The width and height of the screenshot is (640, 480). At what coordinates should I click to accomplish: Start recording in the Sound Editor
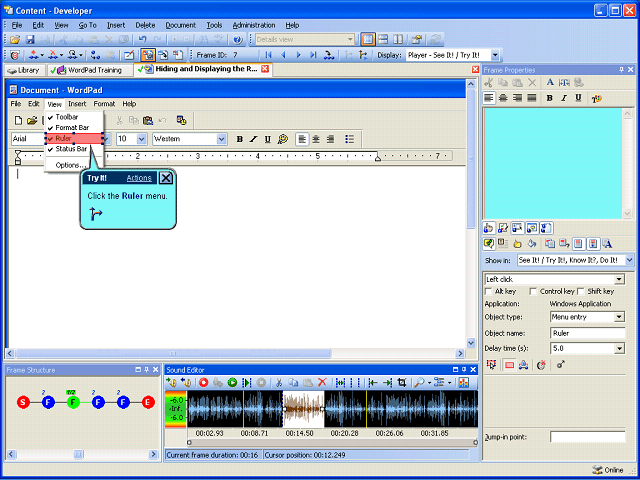point(203,382)
